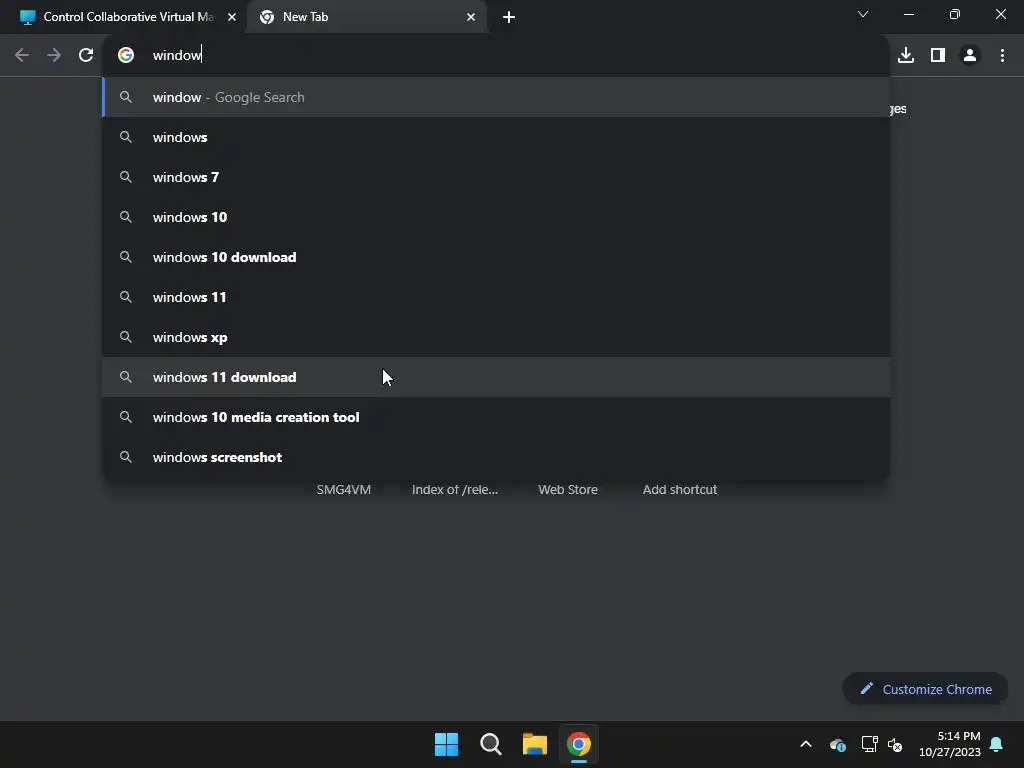1024x768 pixels.
Task: Open File Explorer from the taskbar
Action: tap(535, 744)
